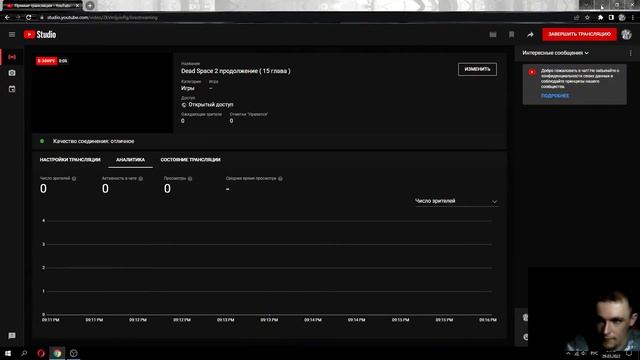Open OBS Studio from the taskbar
Viewport: 640px width, 360px height.
click(x=73, y=353)
